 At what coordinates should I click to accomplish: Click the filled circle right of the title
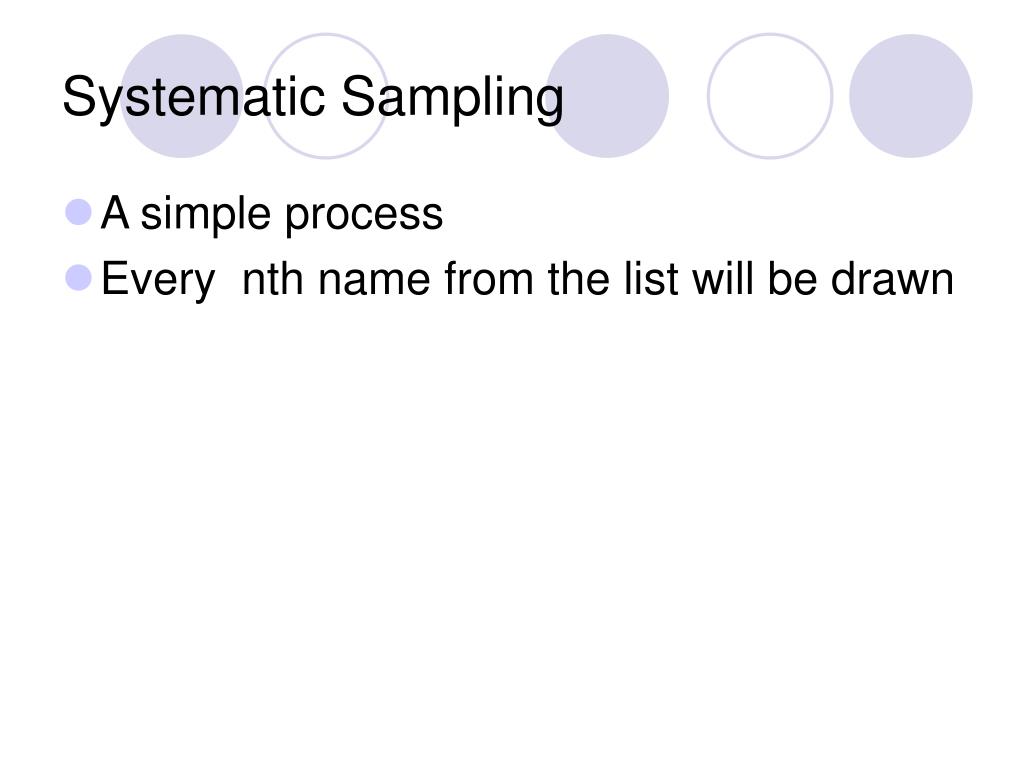click(x=607, y=96)
